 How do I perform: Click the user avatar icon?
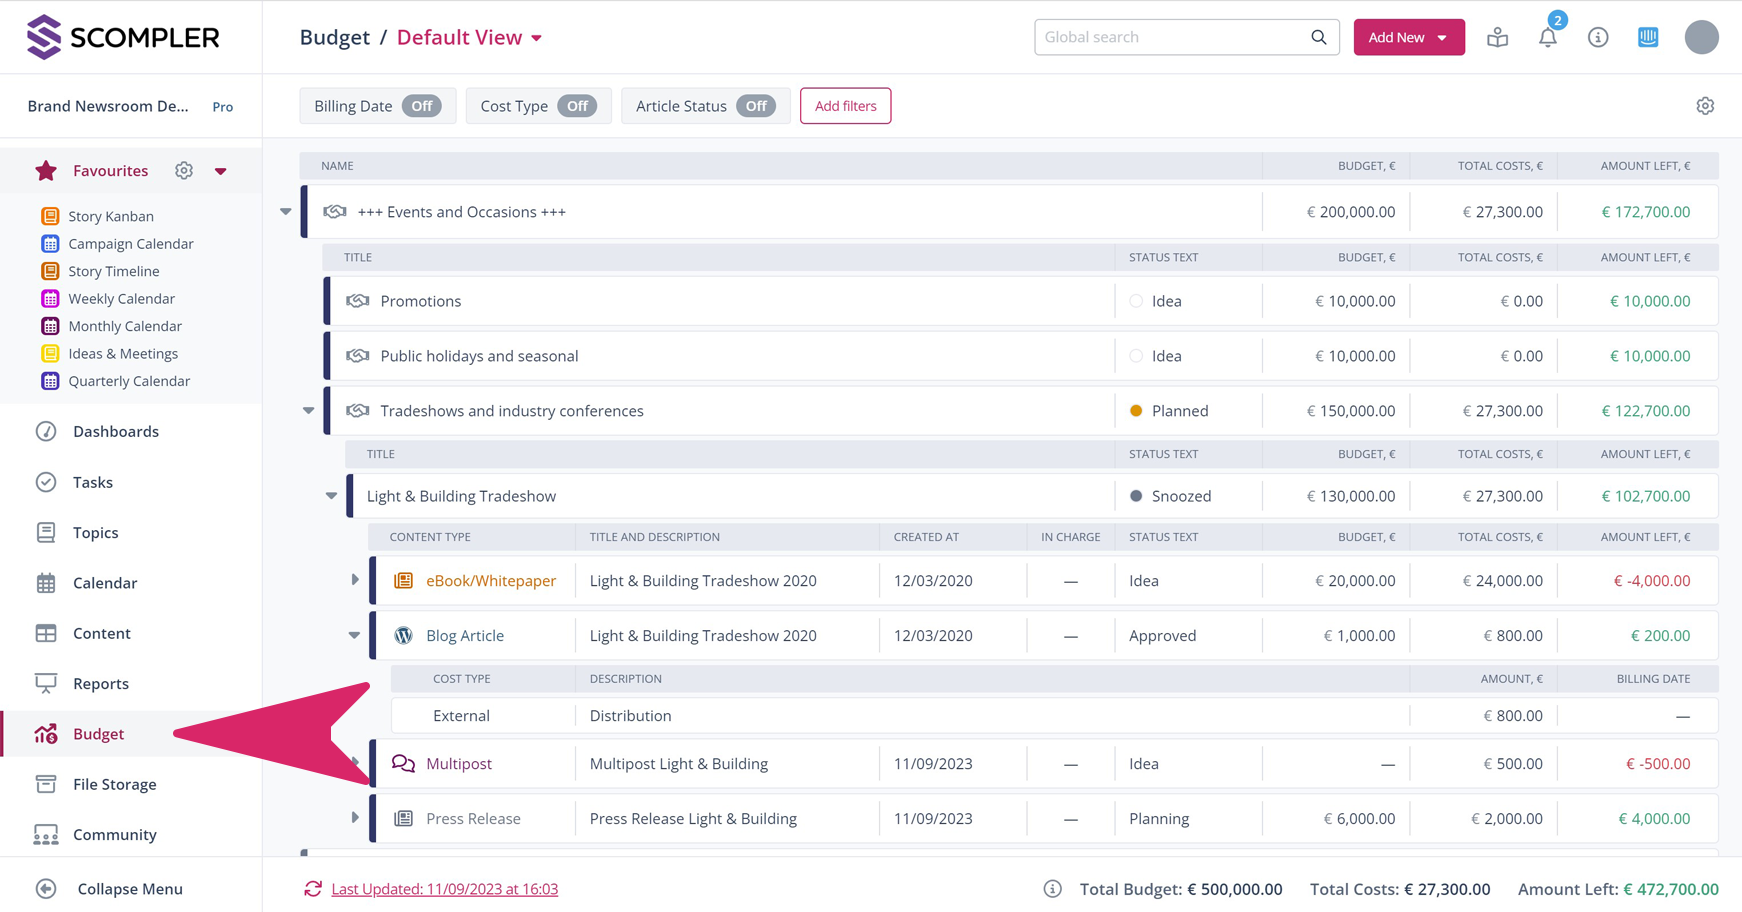(1701, 38)
